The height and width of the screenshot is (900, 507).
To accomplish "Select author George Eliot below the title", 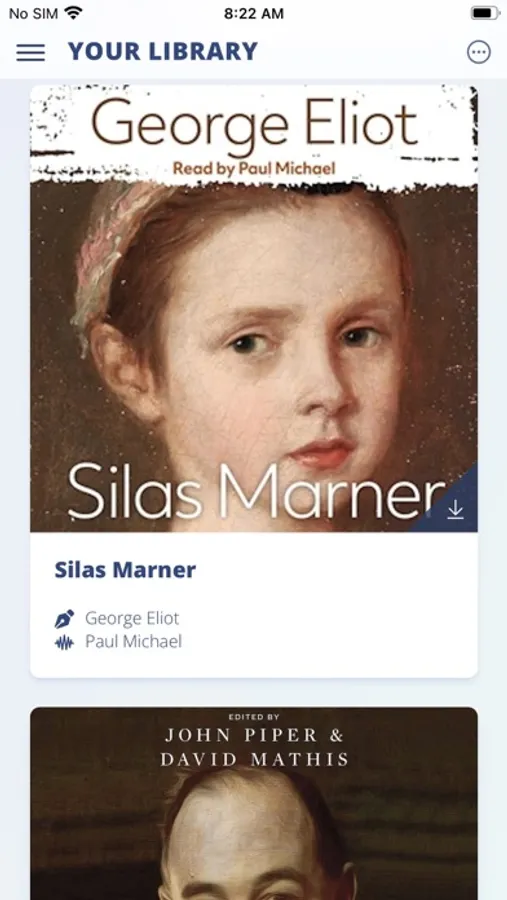I will click(132, 618).
